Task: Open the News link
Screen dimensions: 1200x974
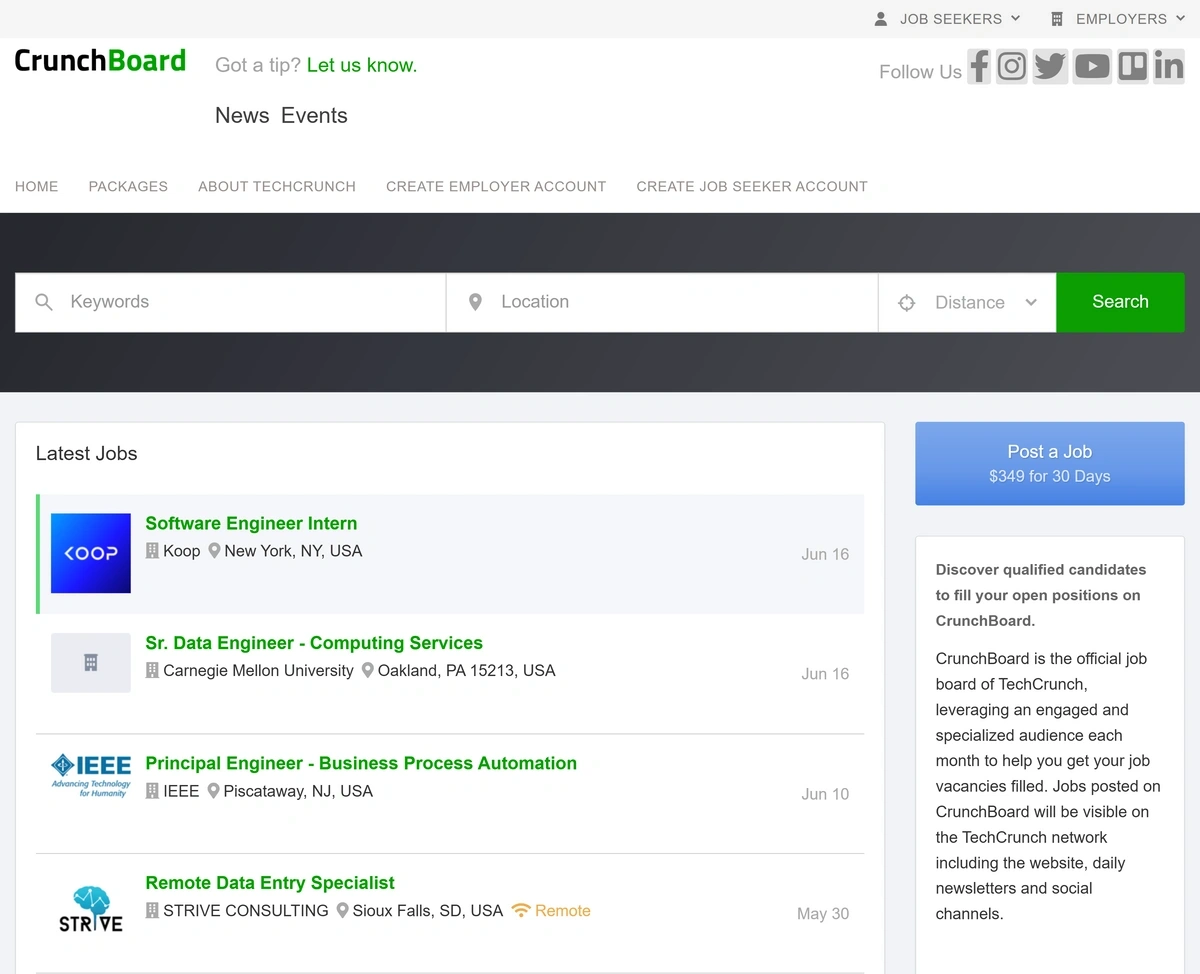Action: (x=242, y=116)
